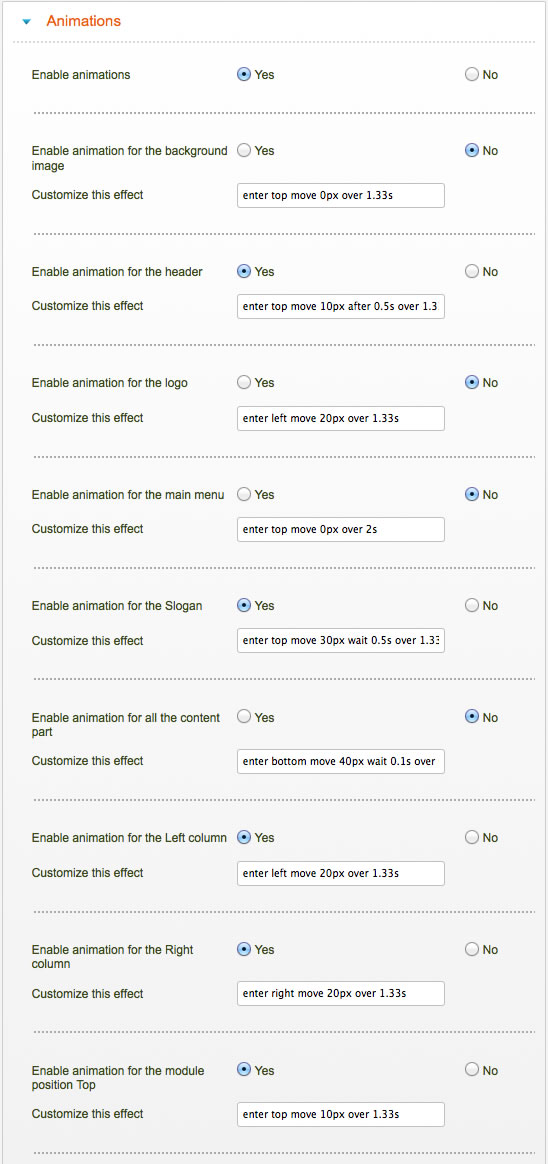The height and width of the screenshot is (1164, 548).
Task: Disable Slogan animation with No
Action: pos(472,606)
